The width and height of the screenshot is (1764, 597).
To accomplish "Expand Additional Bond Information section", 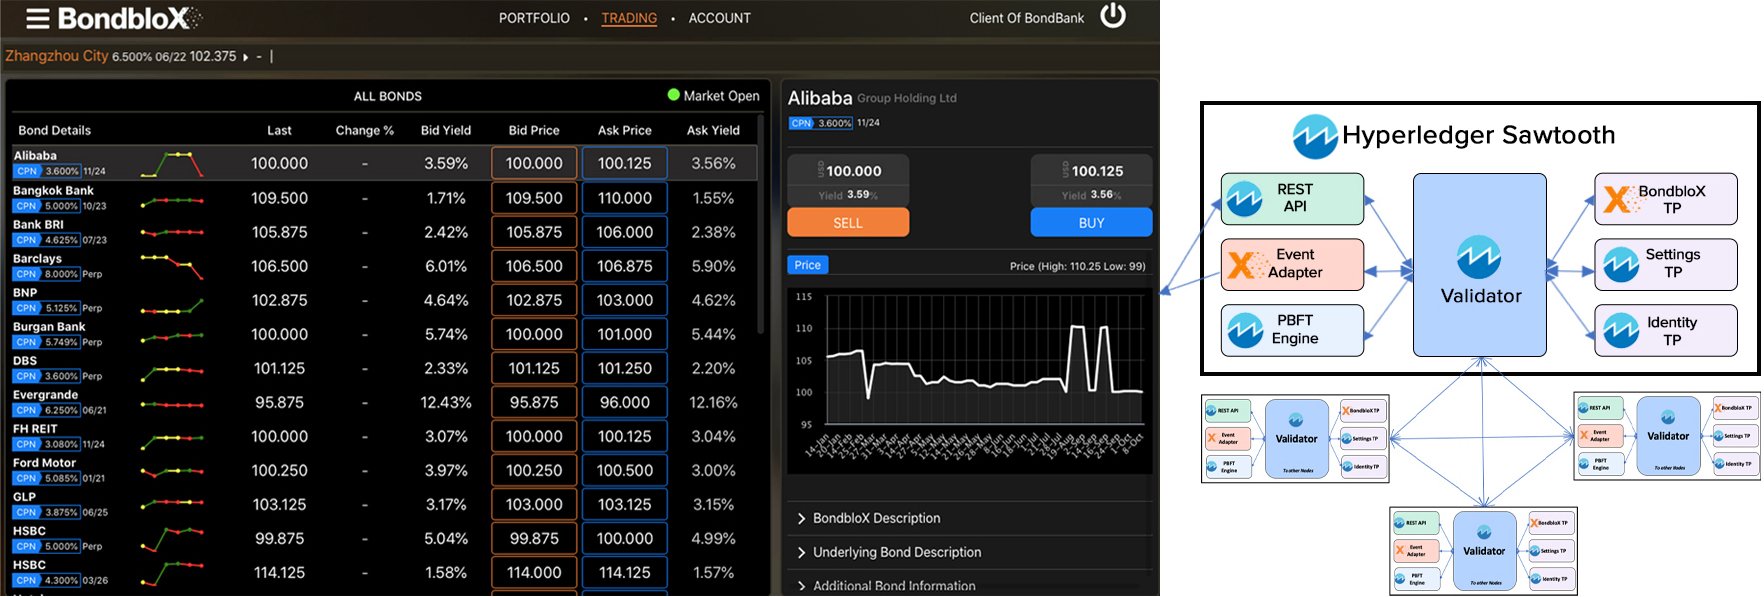I will pos(886,586).
